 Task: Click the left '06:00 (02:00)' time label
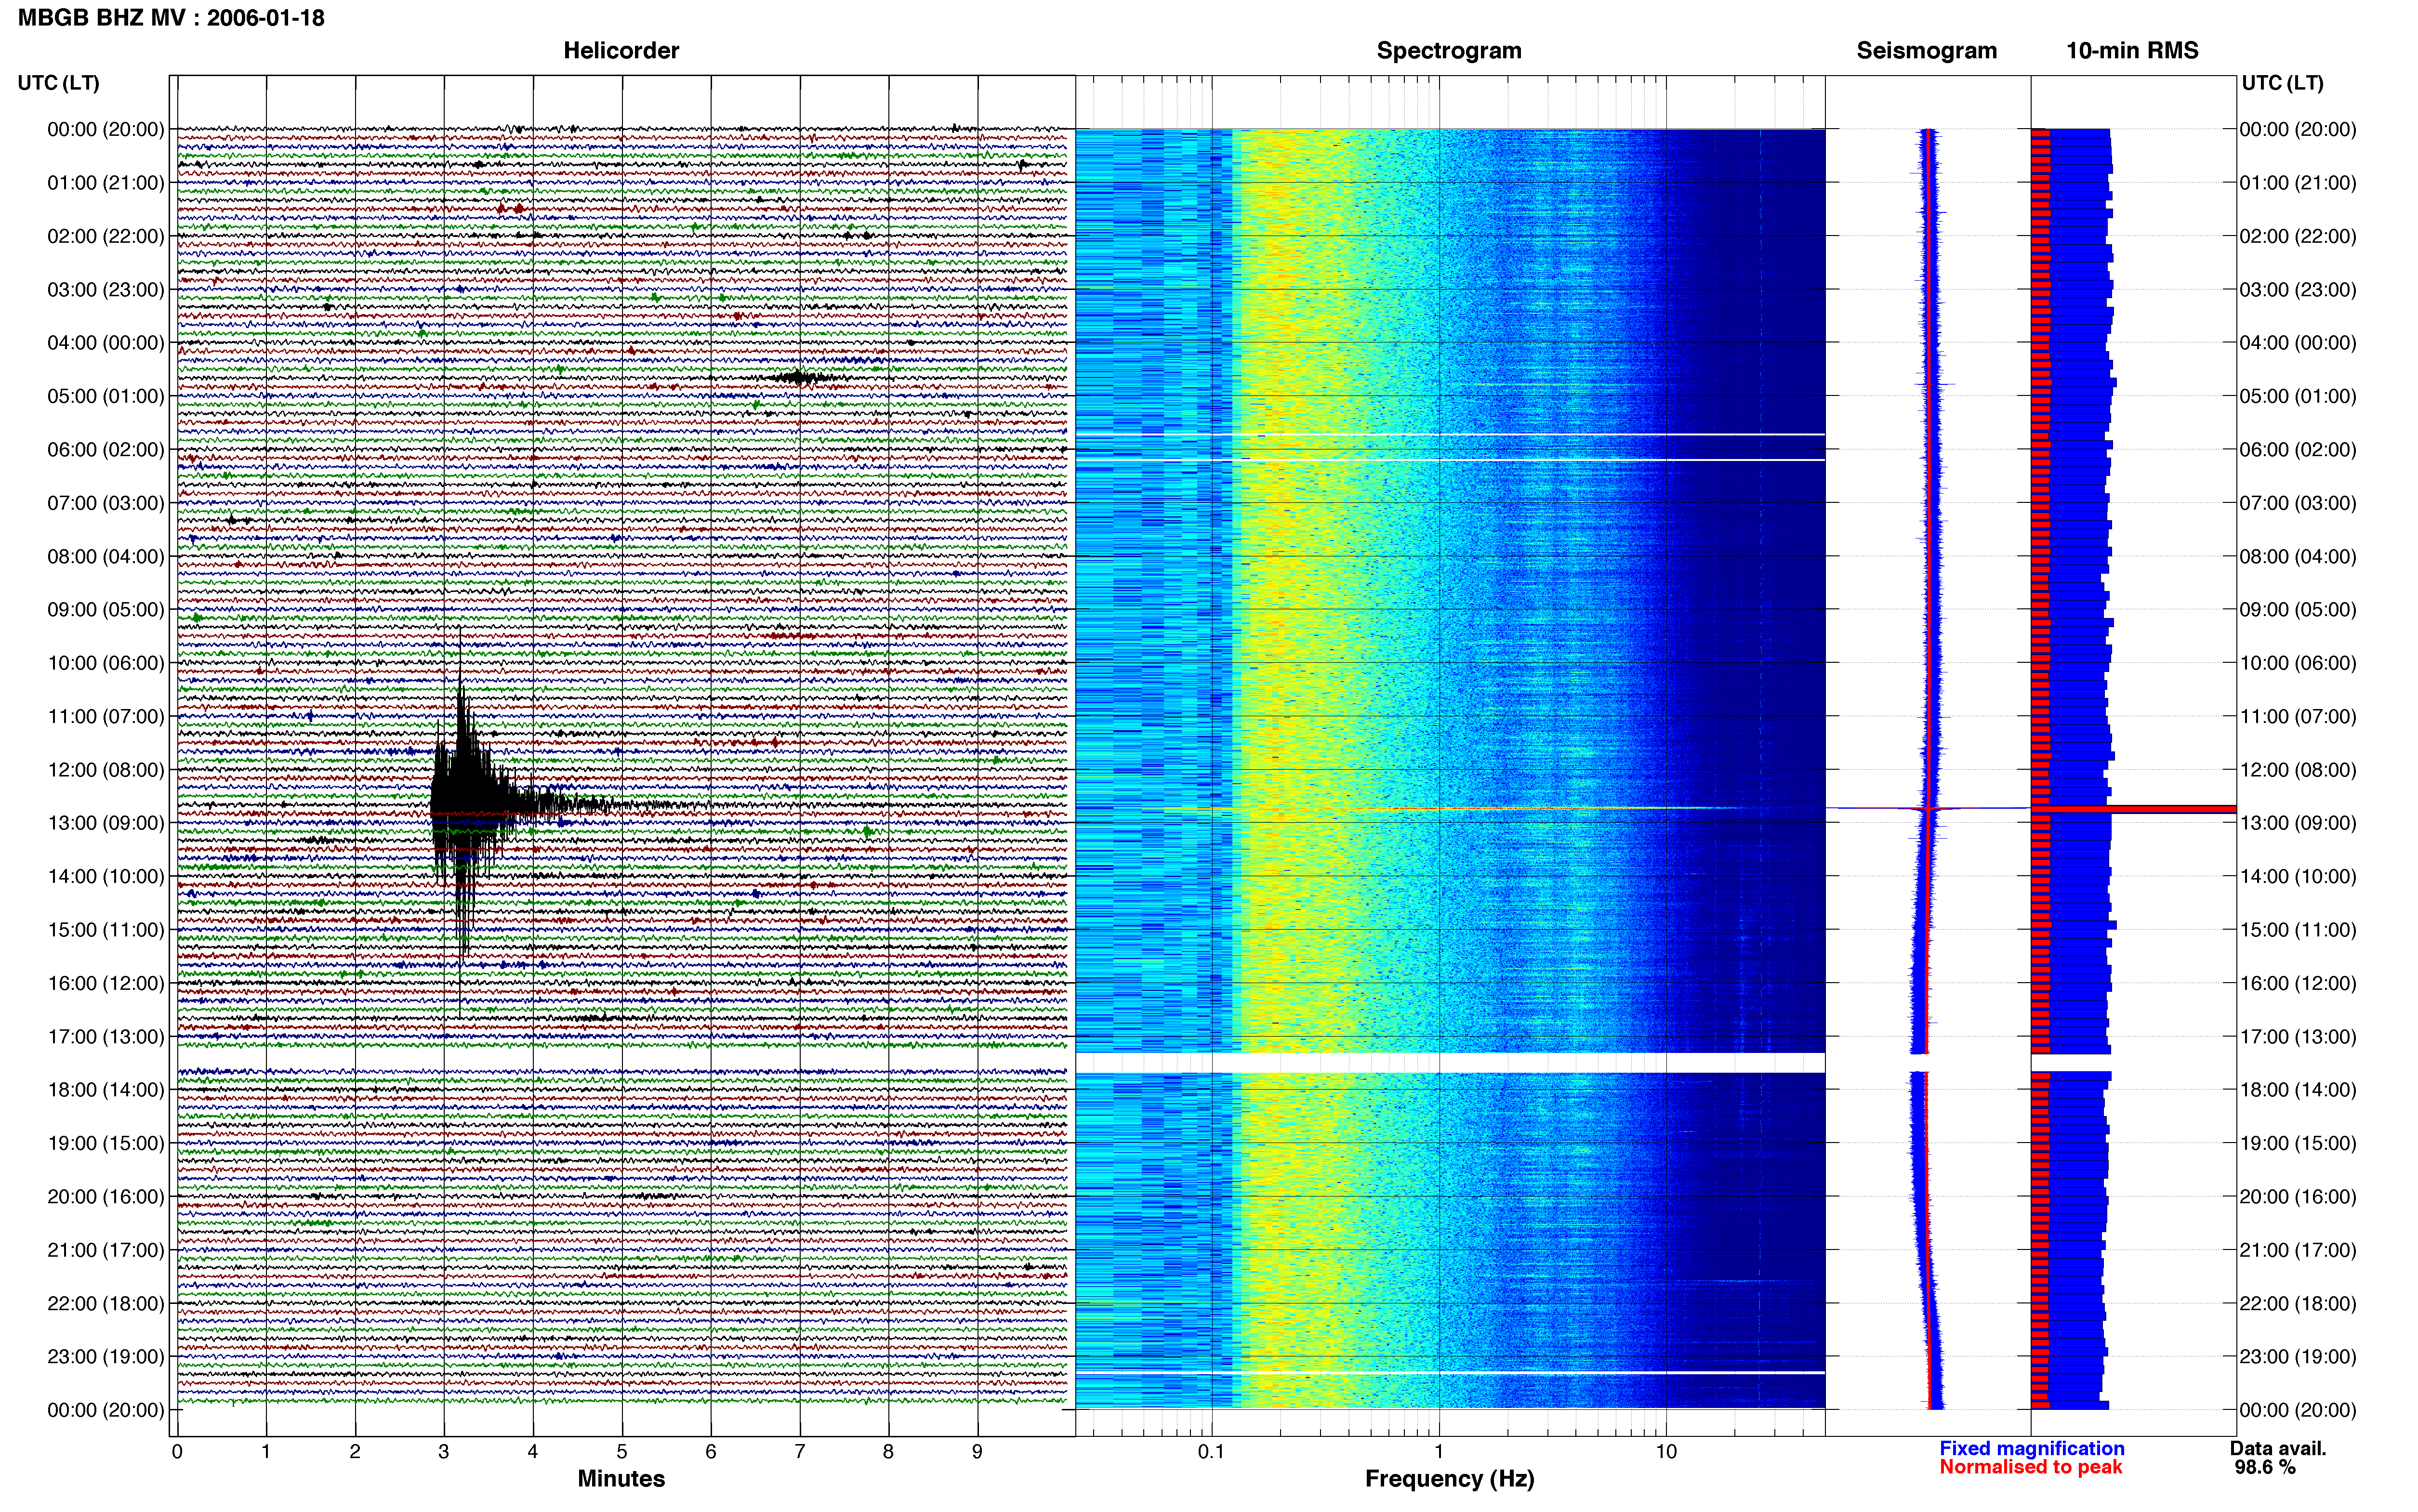tap(106, 450)
